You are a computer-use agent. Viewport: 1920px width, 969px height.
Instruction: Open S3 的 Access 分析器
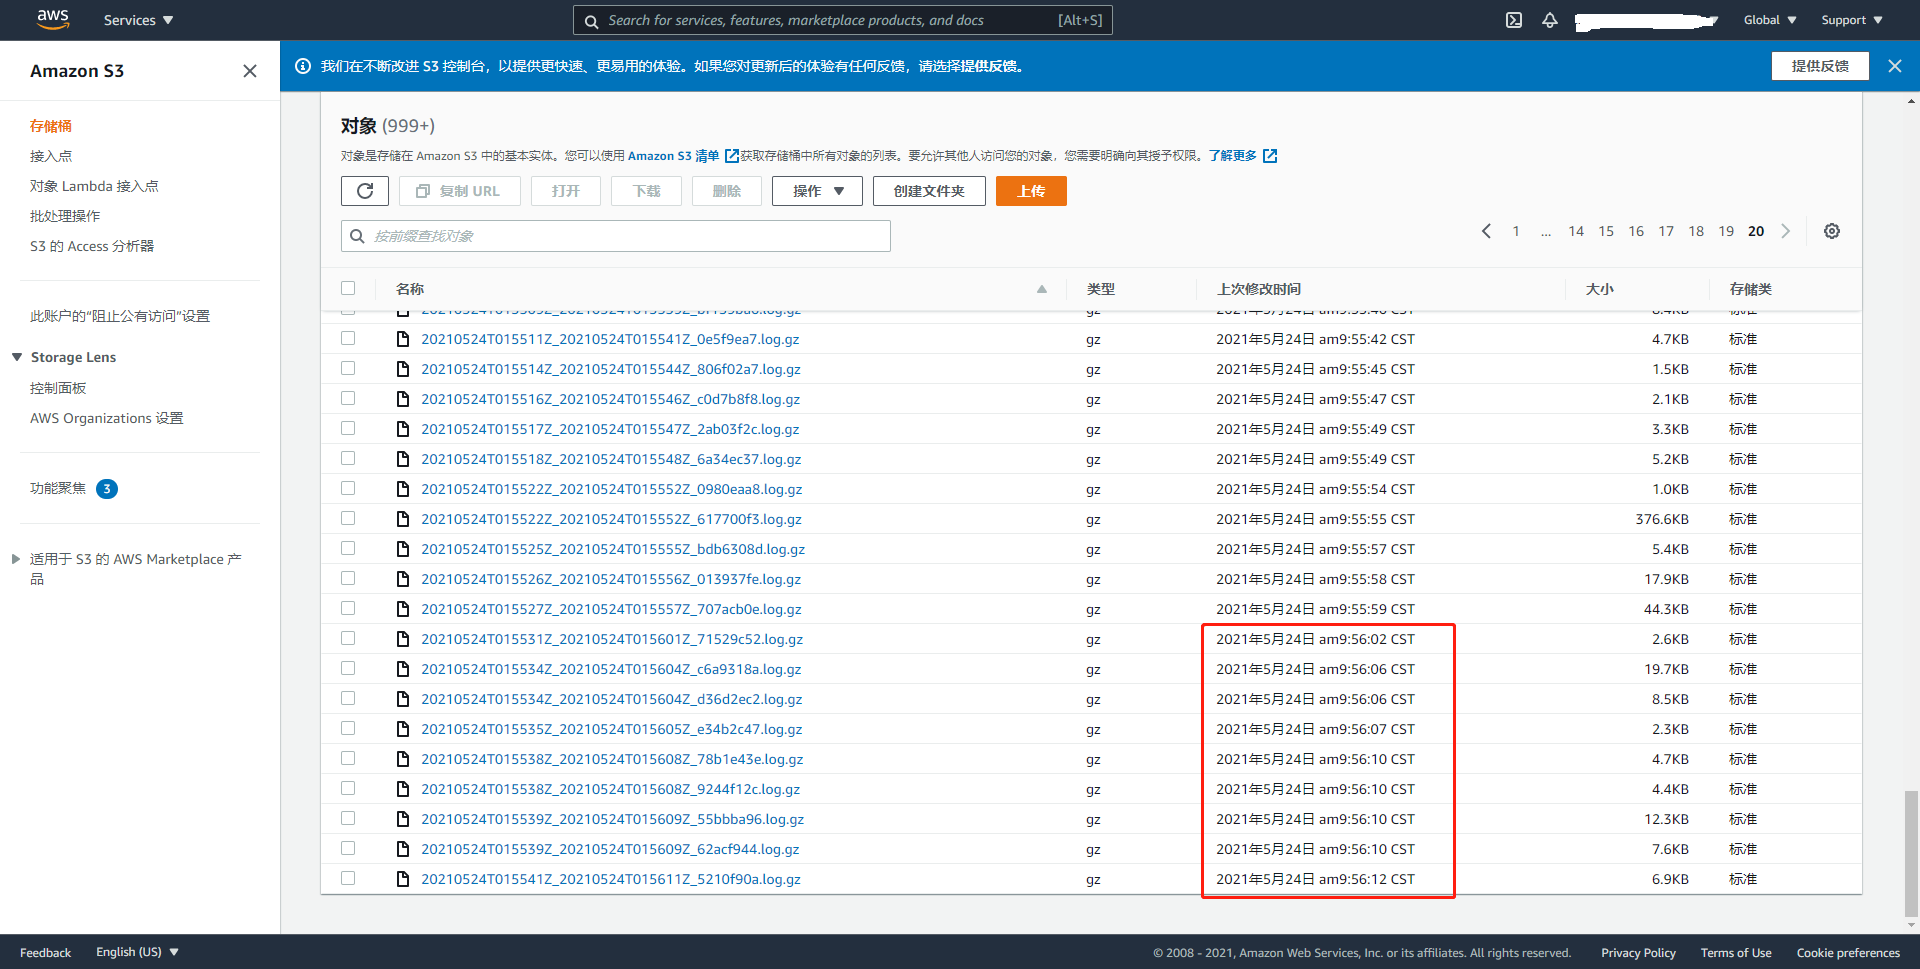click(92, 246)
